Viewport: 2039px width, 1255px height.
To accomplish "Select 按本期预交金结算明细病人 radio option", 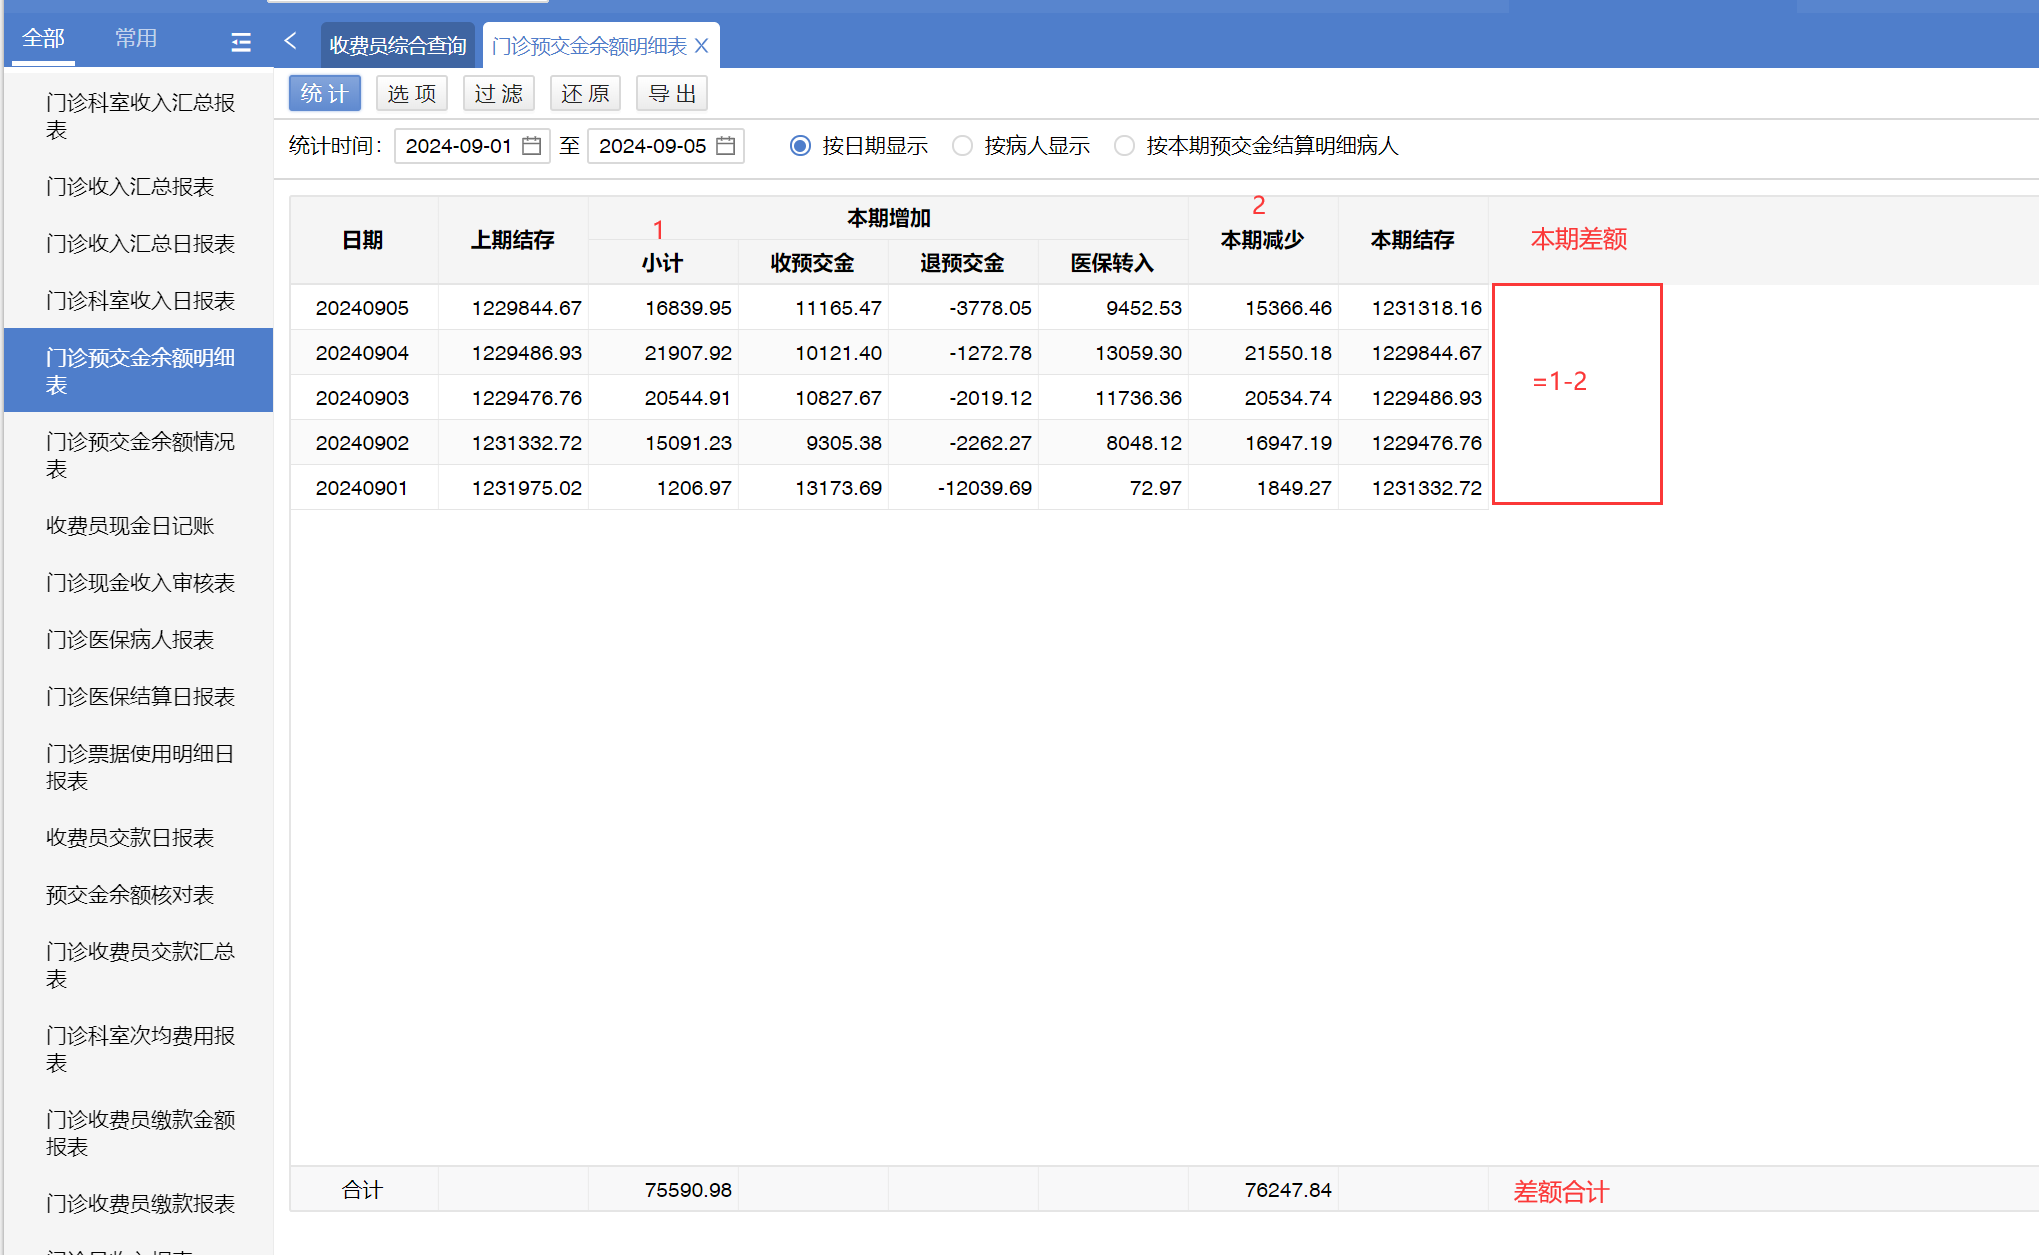I will point(1124,146).
